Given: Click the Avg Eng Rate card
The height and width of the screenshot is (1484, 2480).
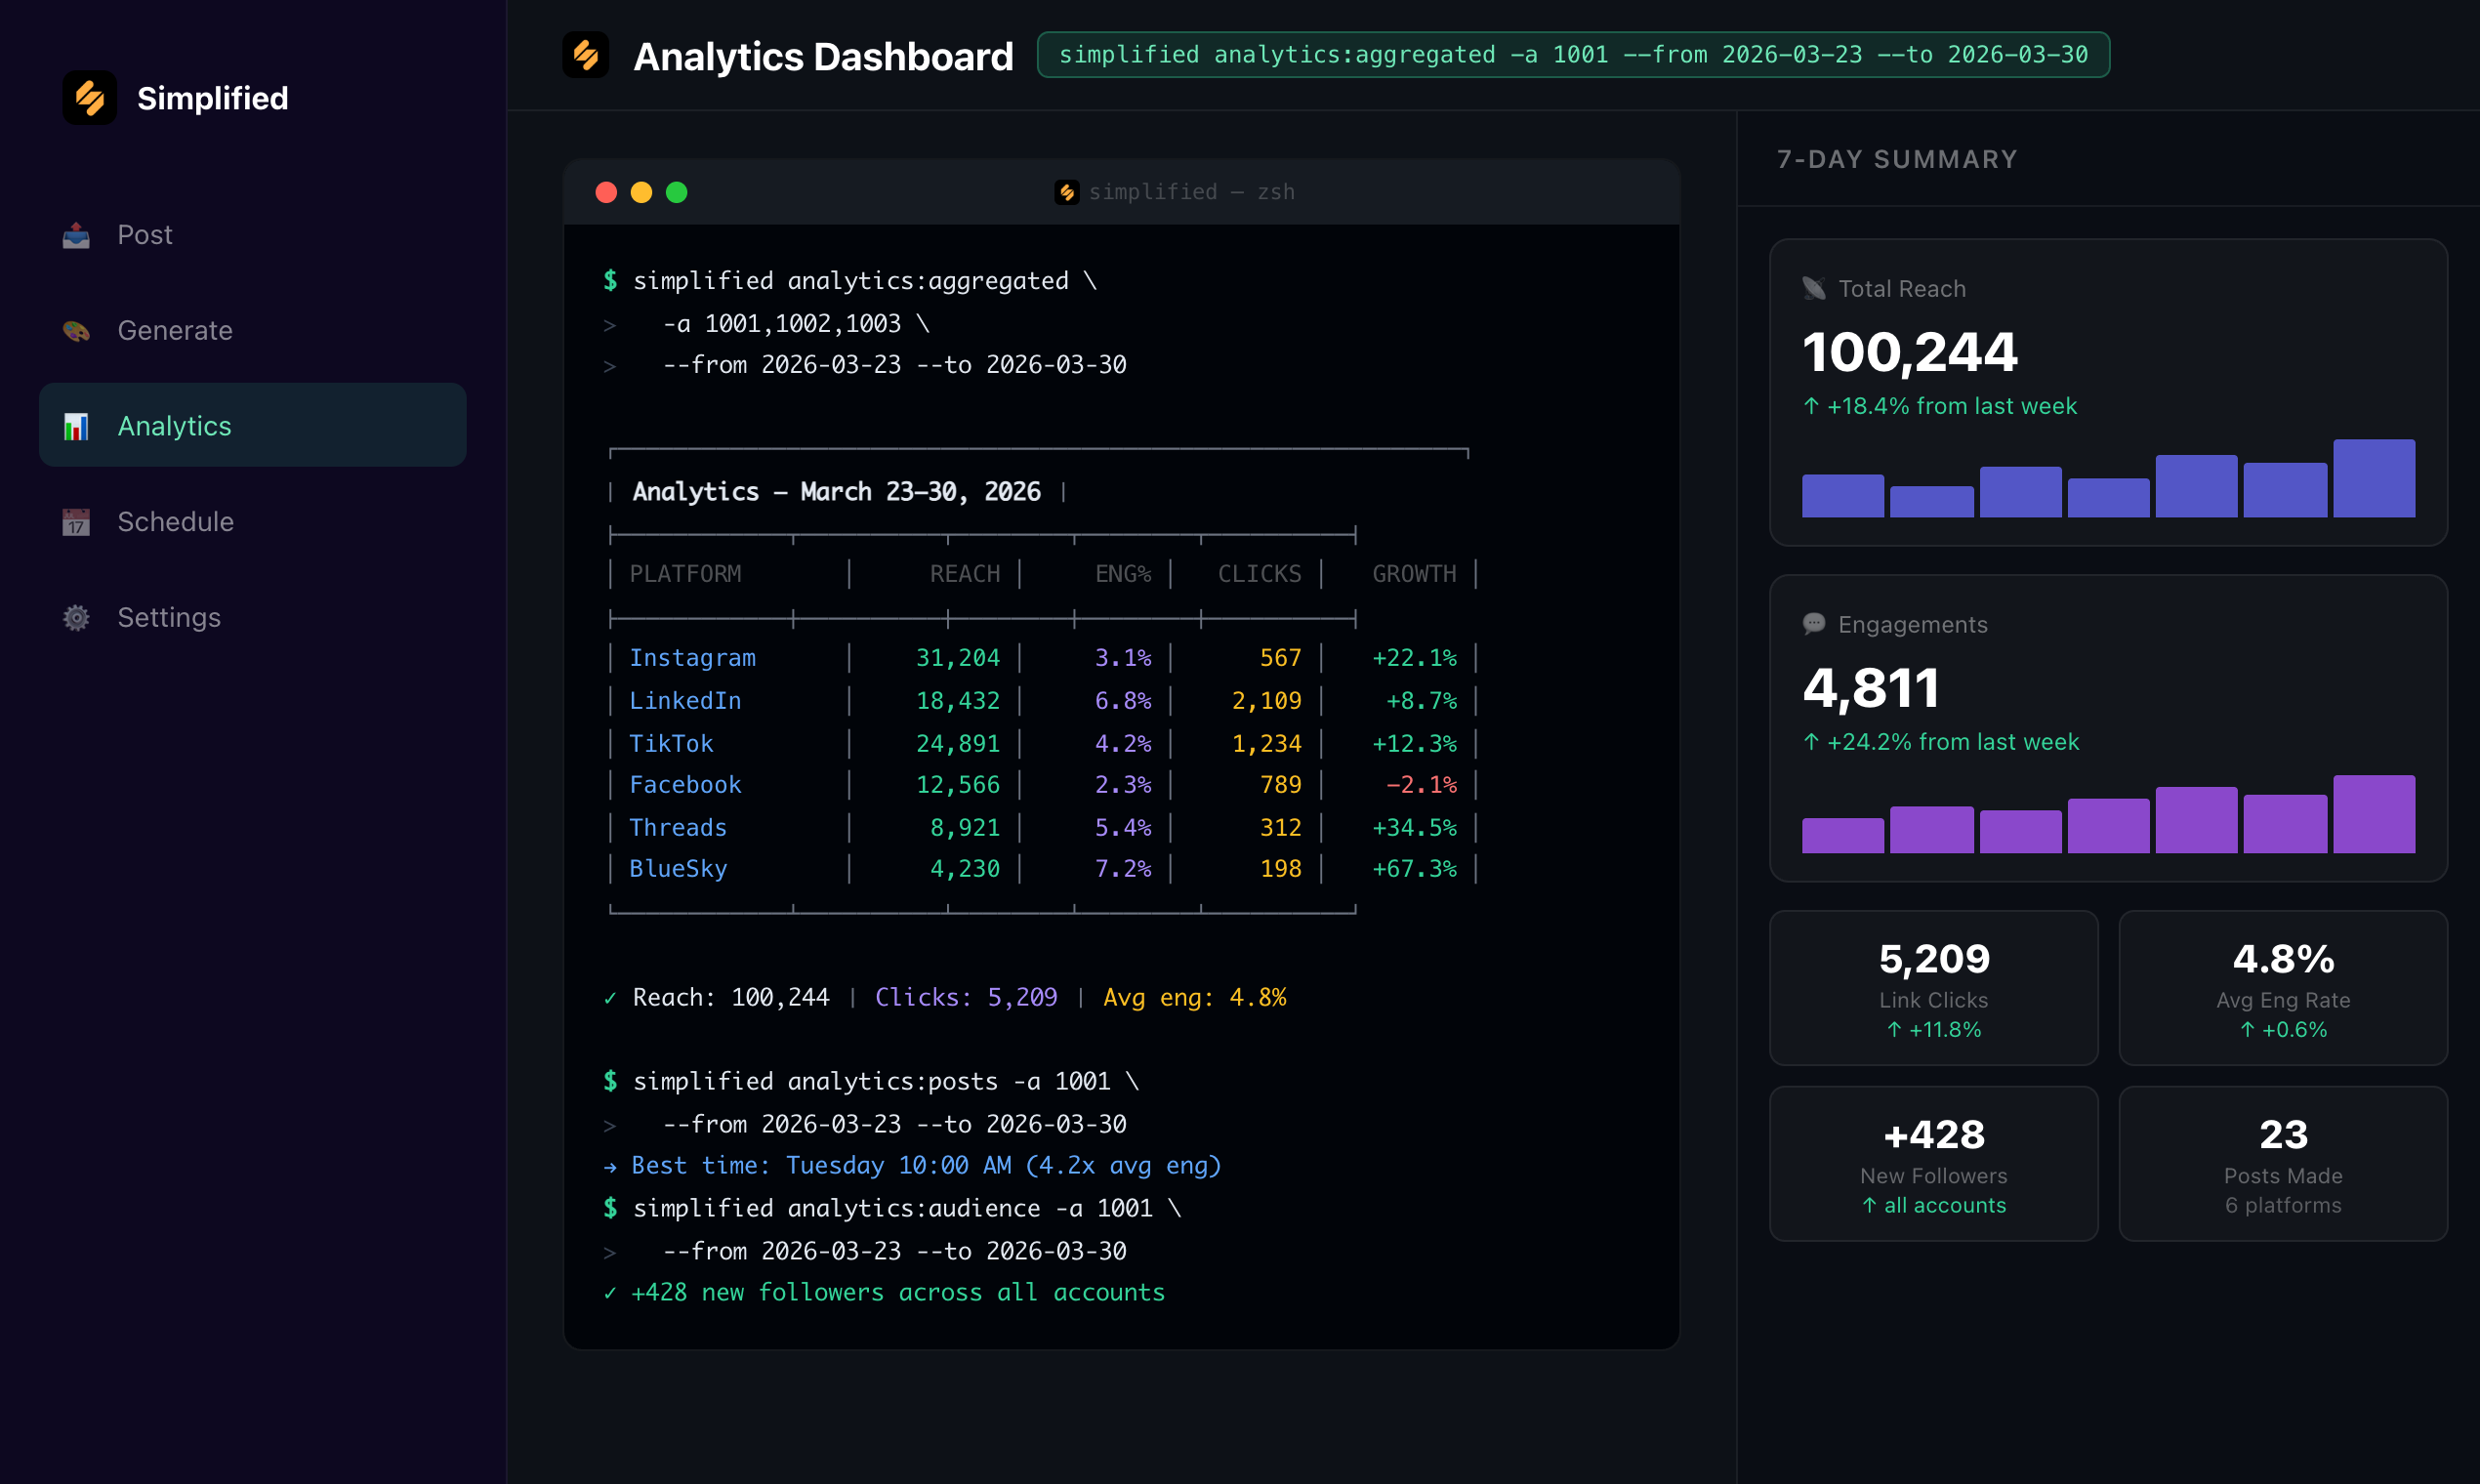Looking at the screenshot, I should (x=2283, y=988).
